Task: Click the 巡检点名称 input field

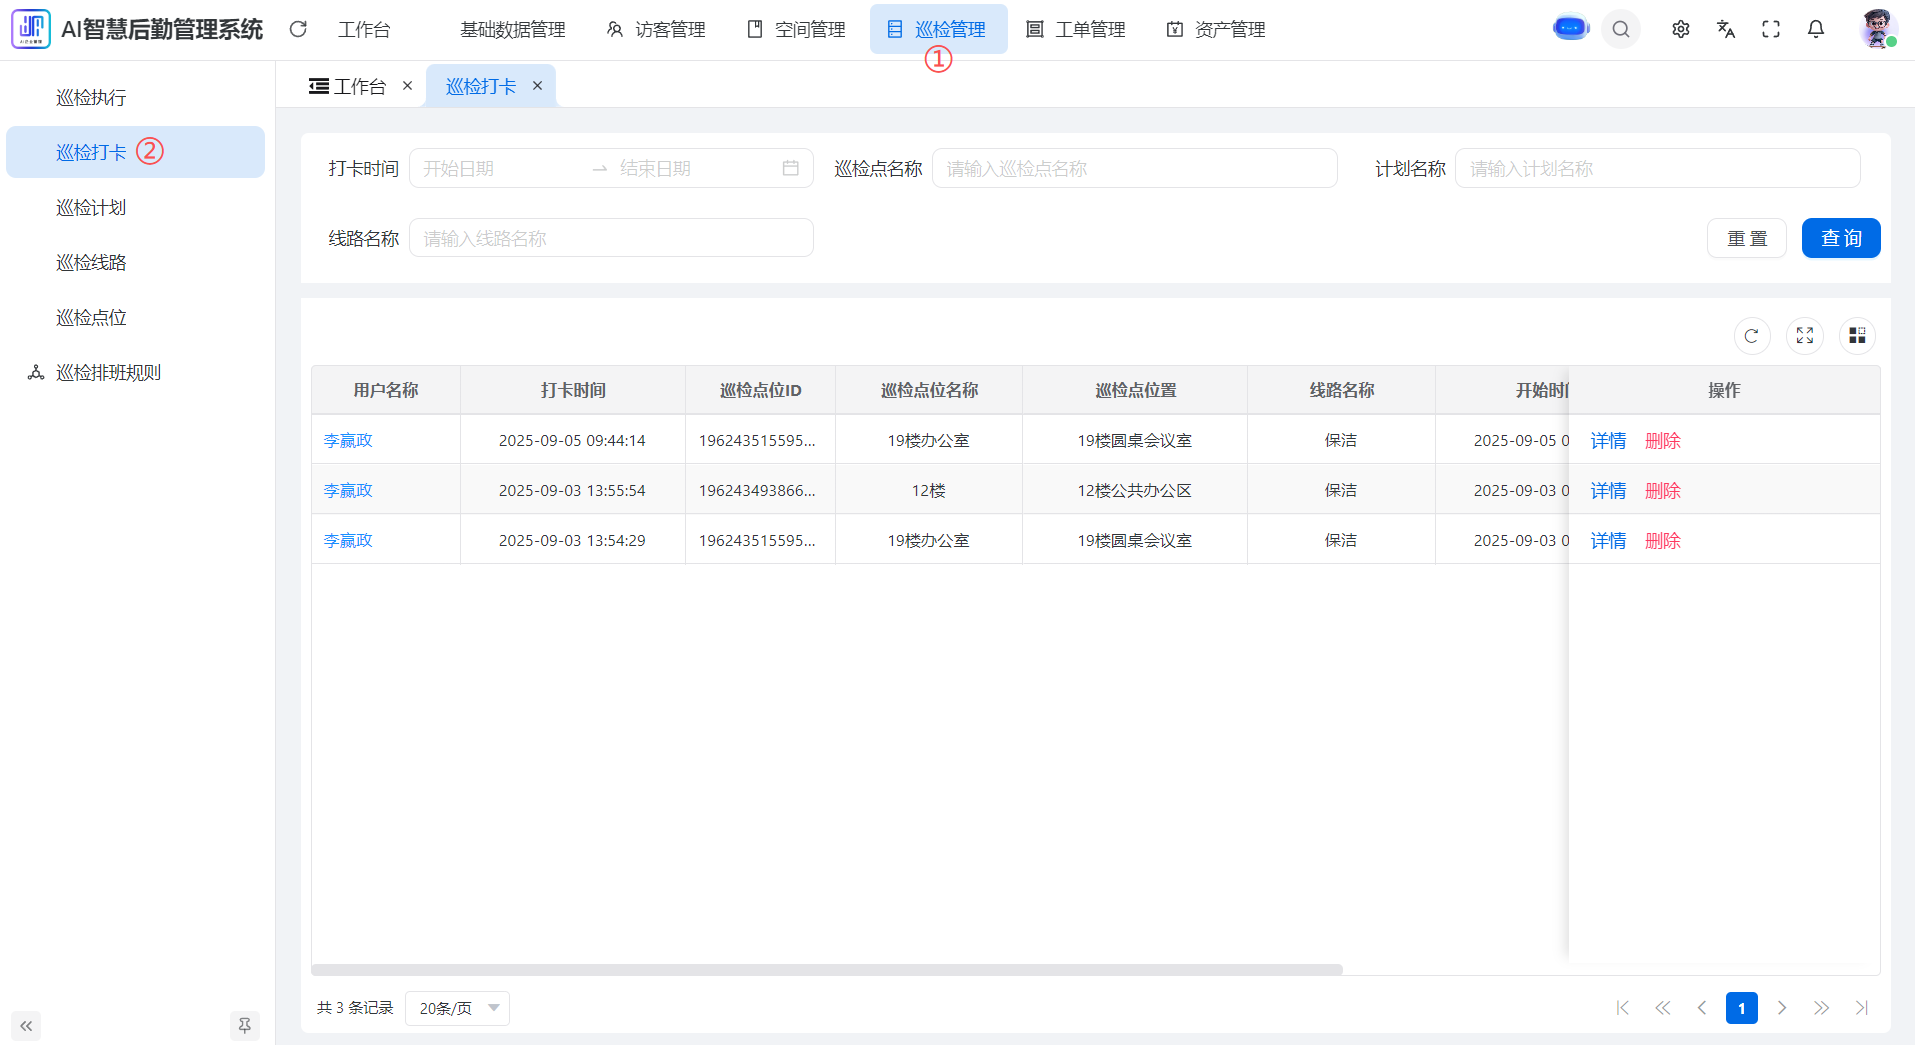Action: [1134, 169]
